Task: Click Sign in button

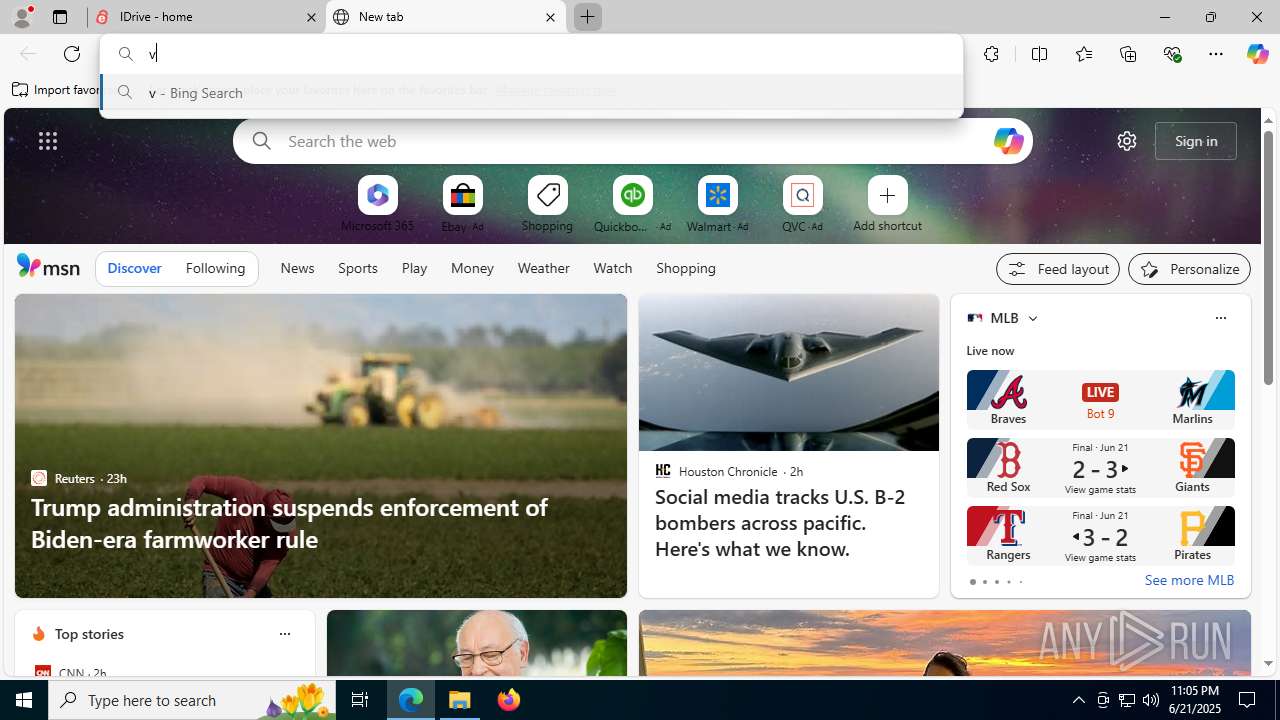Action: [x=1195, y=141]
